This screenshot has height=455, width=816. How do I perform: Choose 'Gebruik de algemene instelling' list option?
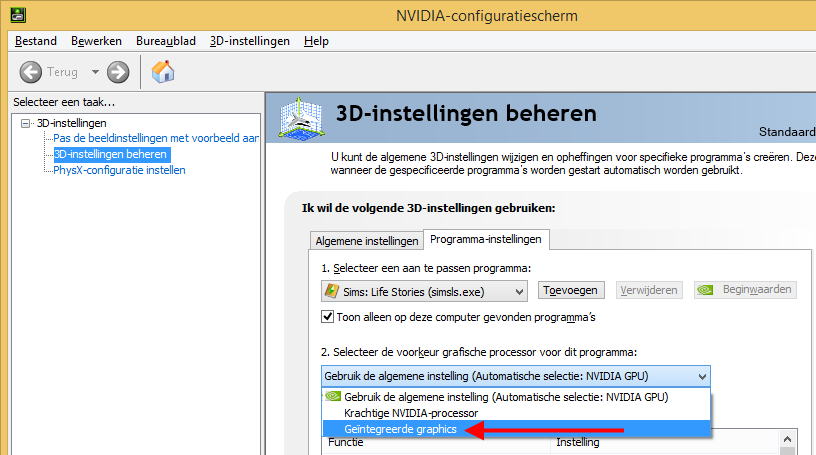click(516, 397)
